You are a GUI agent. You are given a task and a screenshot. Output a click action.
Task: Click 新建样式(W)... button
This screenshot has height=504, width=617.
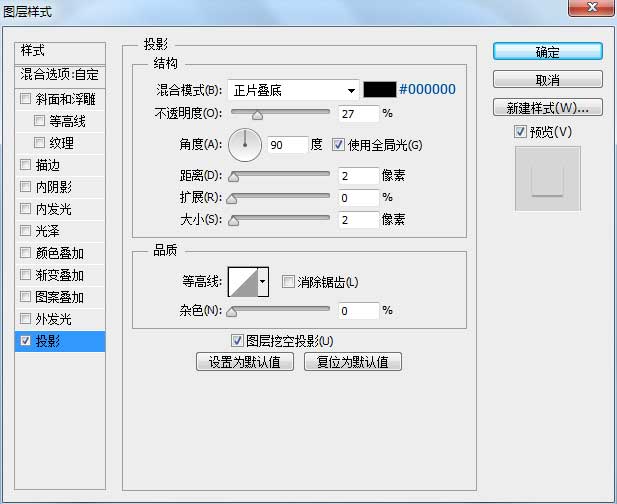(547, 107)
